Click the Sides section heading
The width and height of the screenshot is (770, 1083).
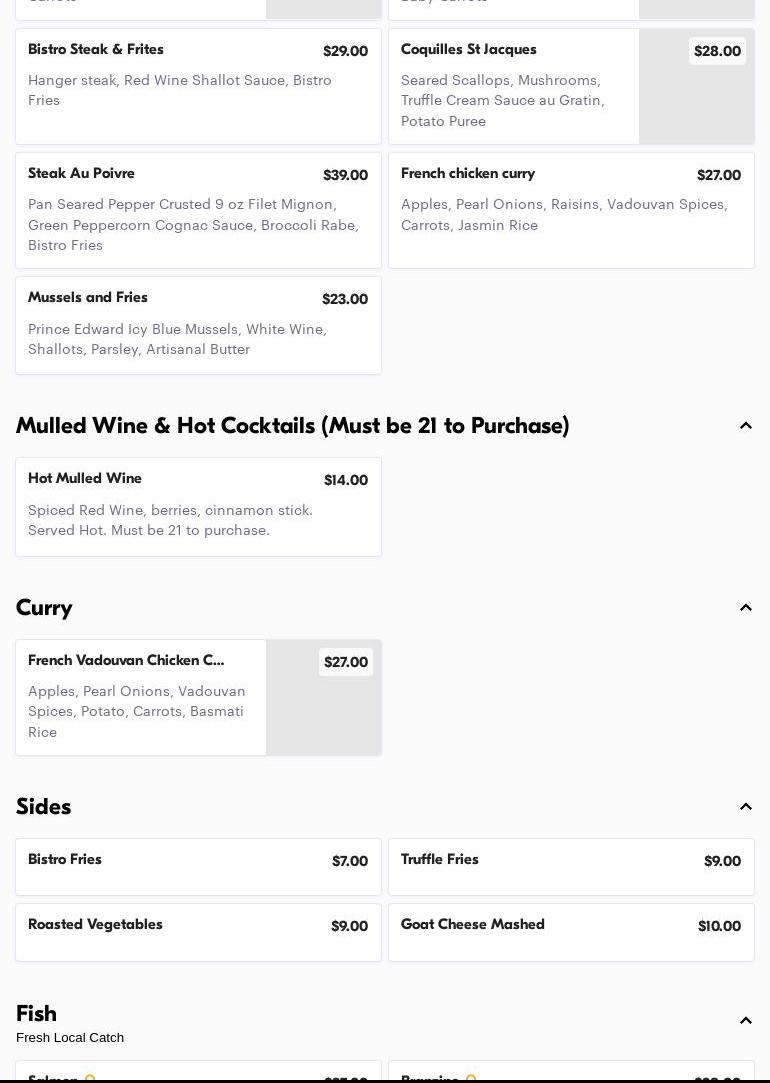tap(44, 807)
